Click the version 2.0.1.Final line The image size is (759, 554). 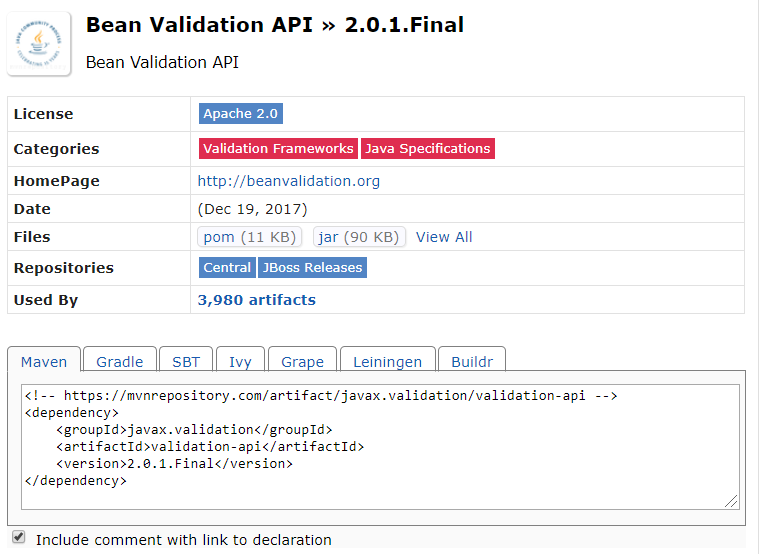click(x=174, y=463)
